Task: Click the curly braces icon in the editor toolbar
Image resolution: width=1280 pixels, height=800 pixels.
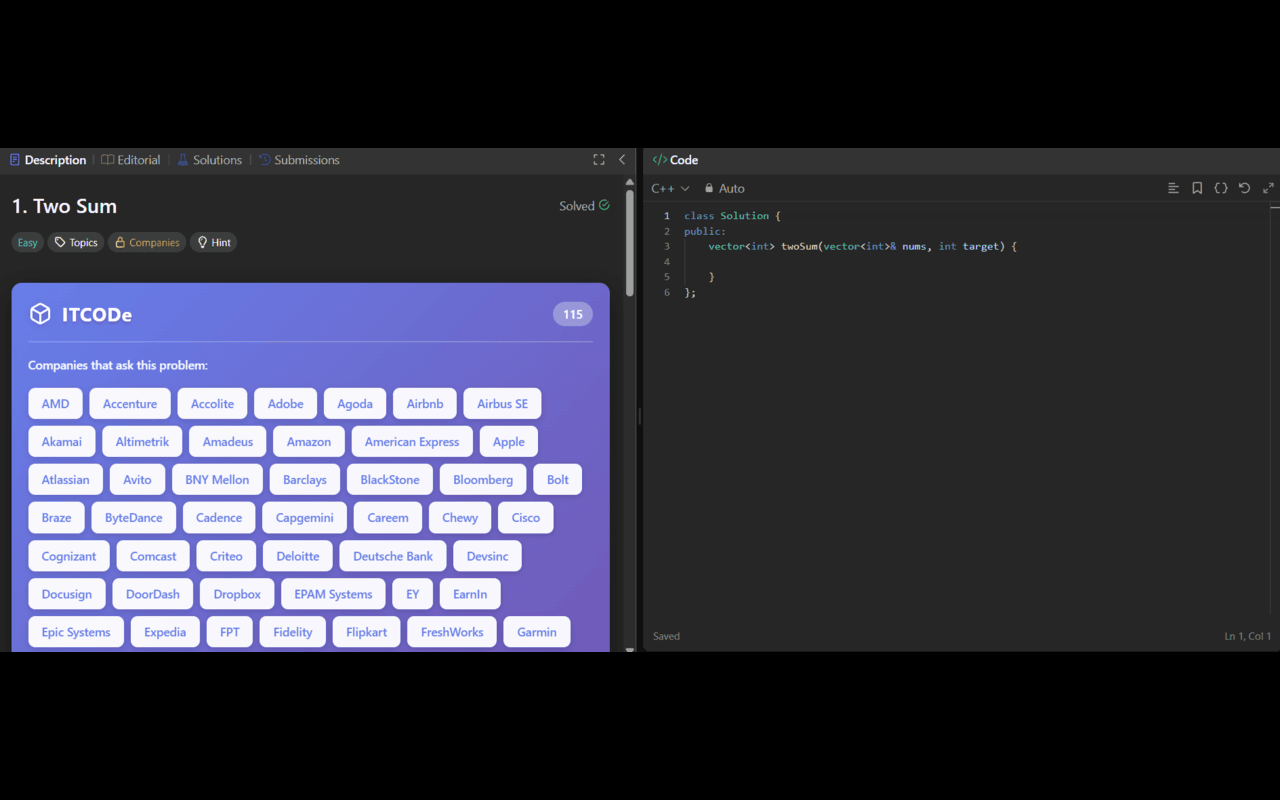Action: (x=1221, y=188)
